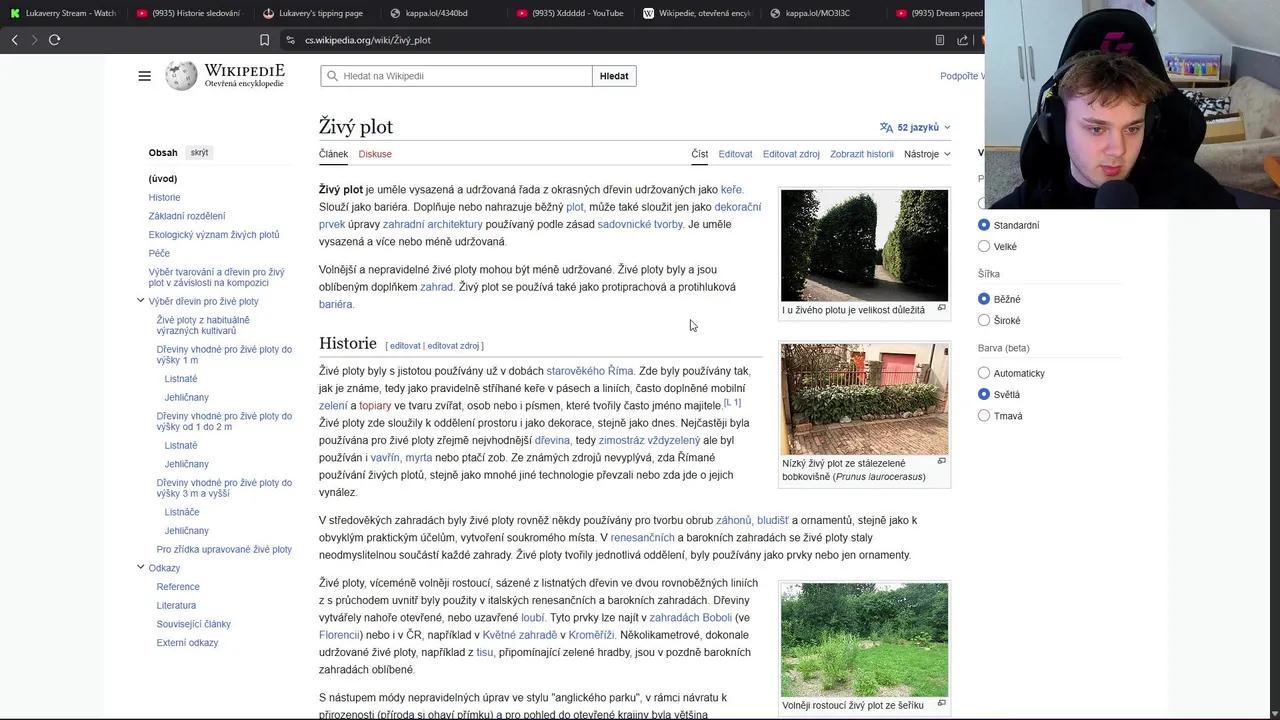Screen dimensions: 1280x720
Task: Enlarge the šeříku hedge image via icon
Action: click(x=941, y=703)
